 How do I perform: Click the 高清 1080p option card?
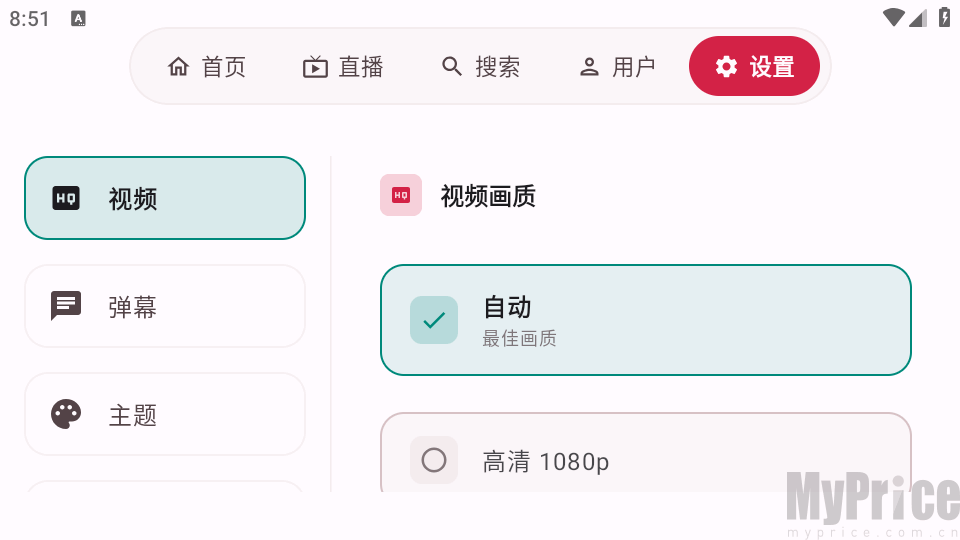(x=646, y=453)
